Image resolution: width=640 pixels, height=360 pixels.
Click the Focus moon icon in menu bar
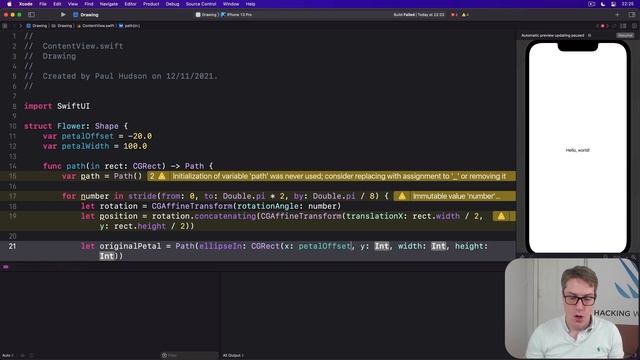point(603,4)
